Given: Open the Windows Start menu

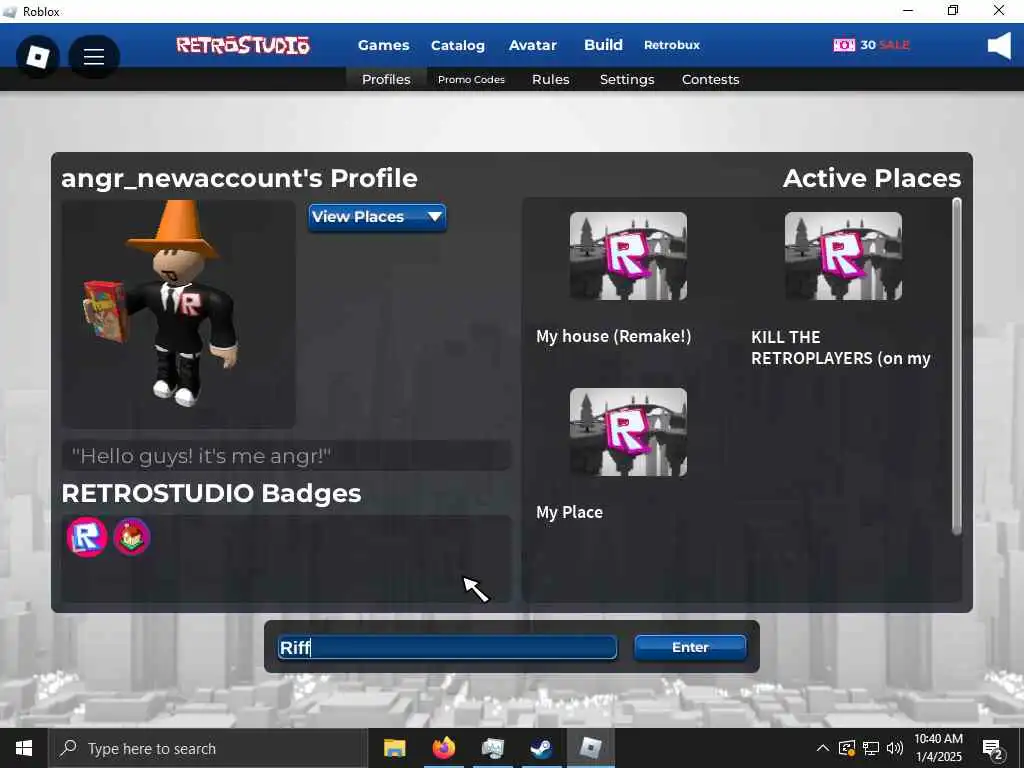Looking at the screenshot, I should pyautogui.click(x=24, y=748).
